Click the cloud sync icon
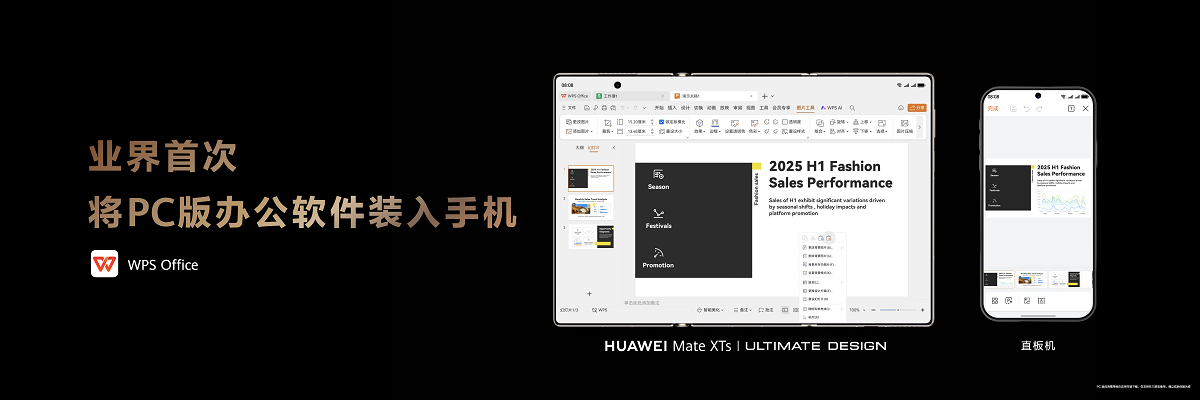 (900, 107)
